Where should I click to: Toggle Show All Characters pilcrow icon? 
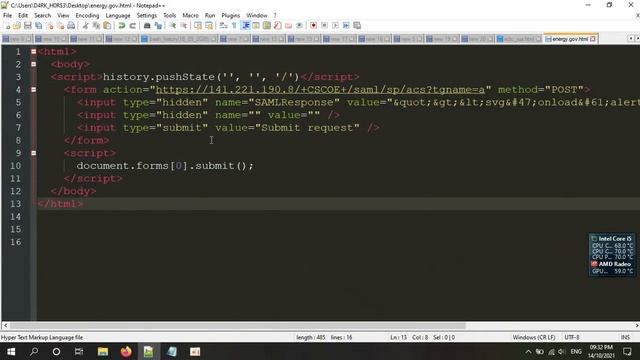pyautogui.click(x=234, y=26)
